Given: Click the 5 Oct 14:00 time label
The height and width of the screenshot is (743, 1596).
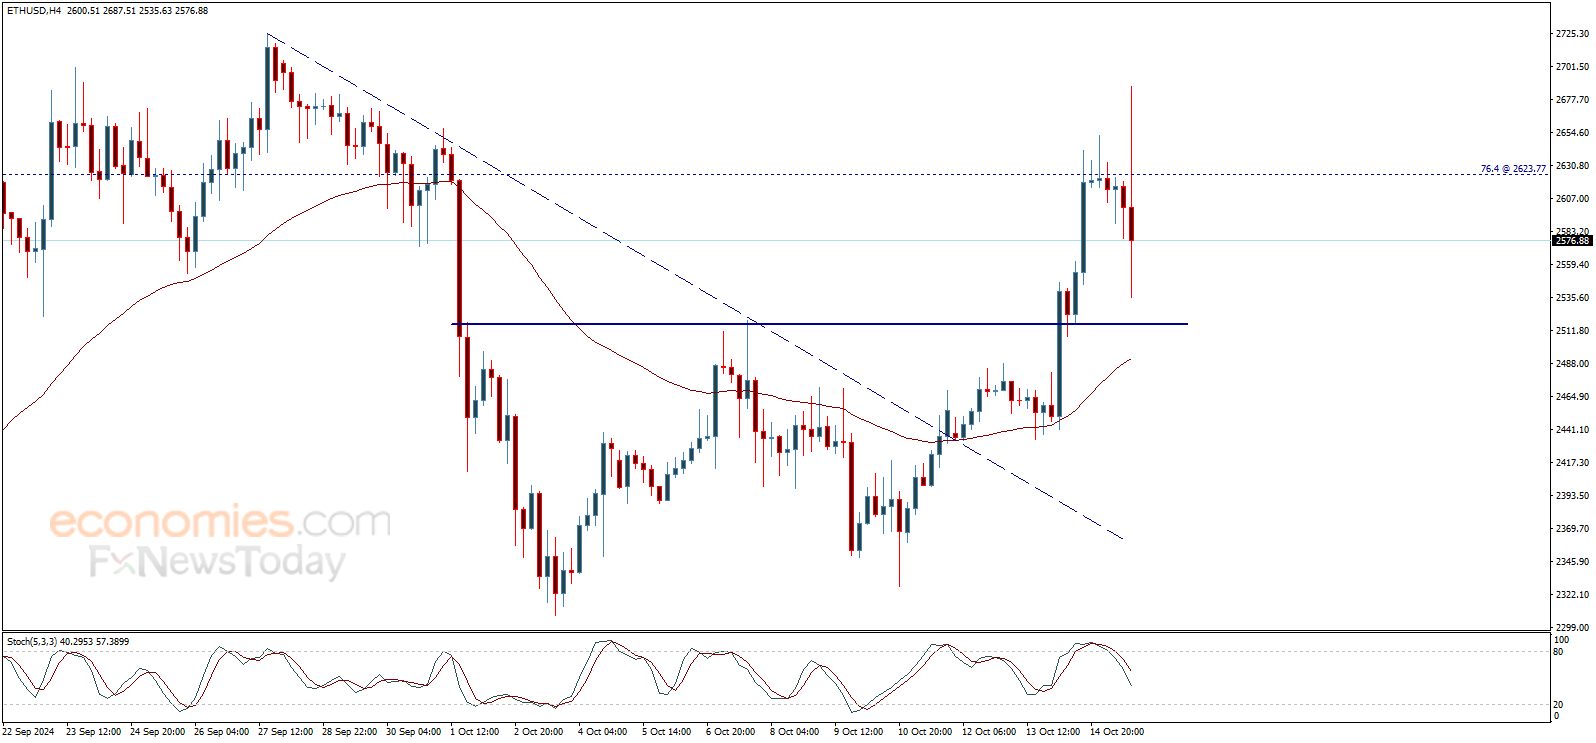Looking at the screenshot, I should pyautogui.click(x=666, y=732).
